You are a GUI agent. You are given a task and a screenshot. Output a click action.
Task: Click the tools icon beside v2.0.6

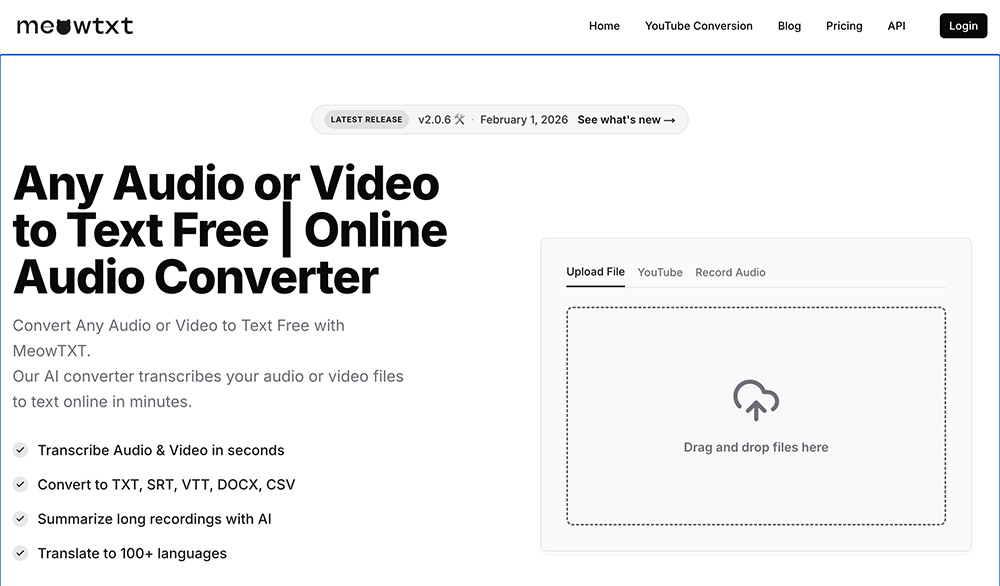coord(460,120)
